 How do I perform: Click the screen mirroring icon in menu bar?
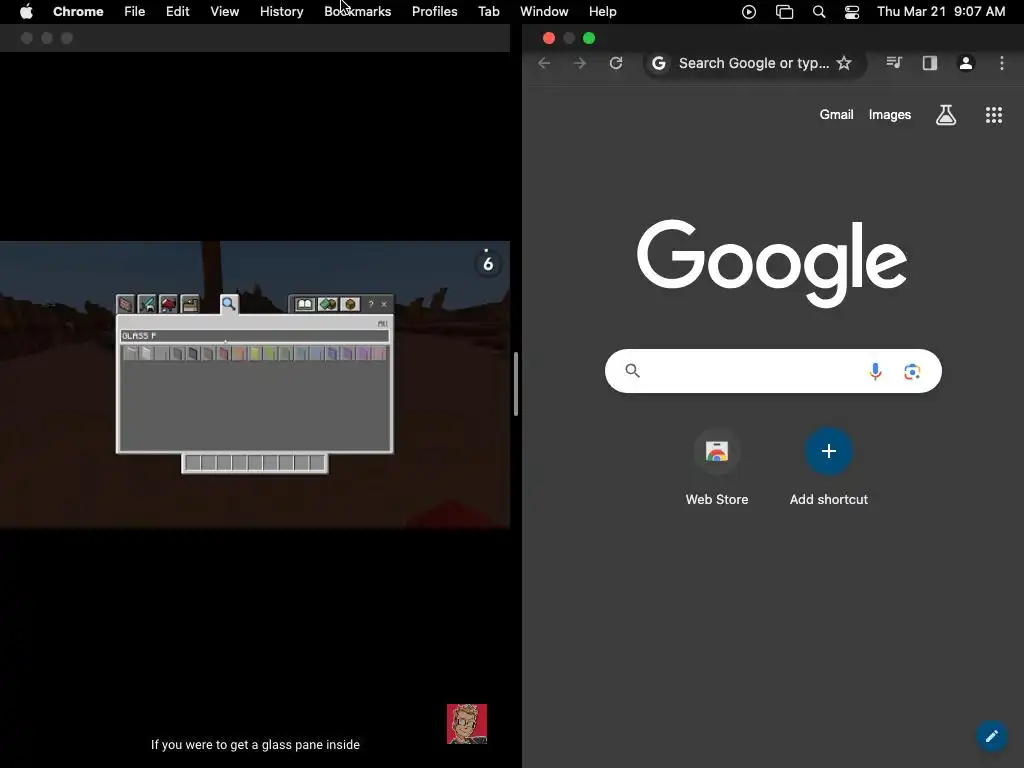coord(784,11)
